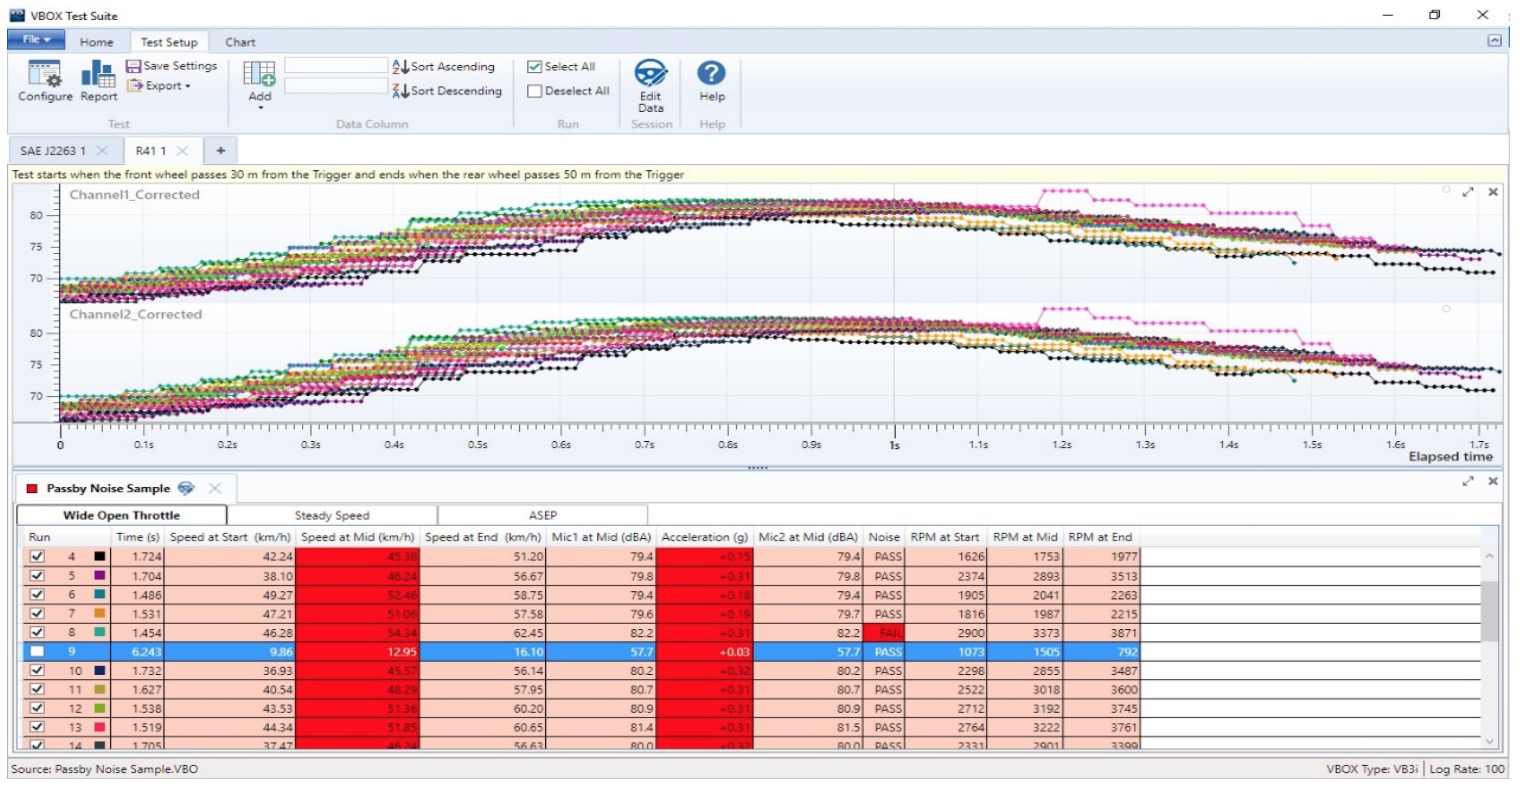The image size is (1520, 792).
Task: Click the Channel2_Corrected chart options circle
Action: [x=1446, y=309]
